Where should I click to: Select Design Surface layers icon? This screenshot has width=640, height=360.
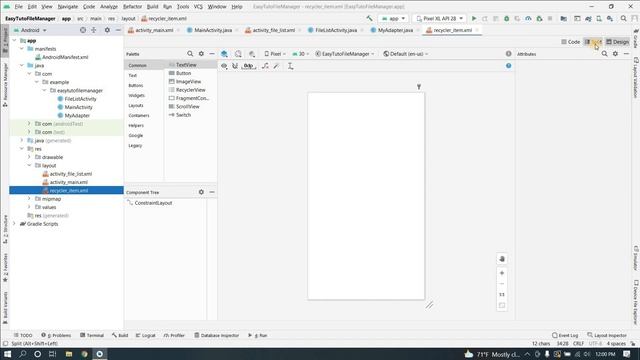click(x=224, y=53)
